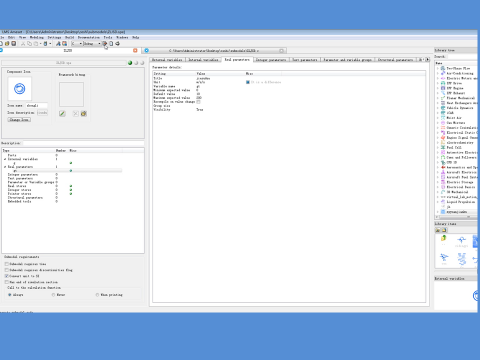
Task: Click the tab scroll right arrow button
Action: 427,60
